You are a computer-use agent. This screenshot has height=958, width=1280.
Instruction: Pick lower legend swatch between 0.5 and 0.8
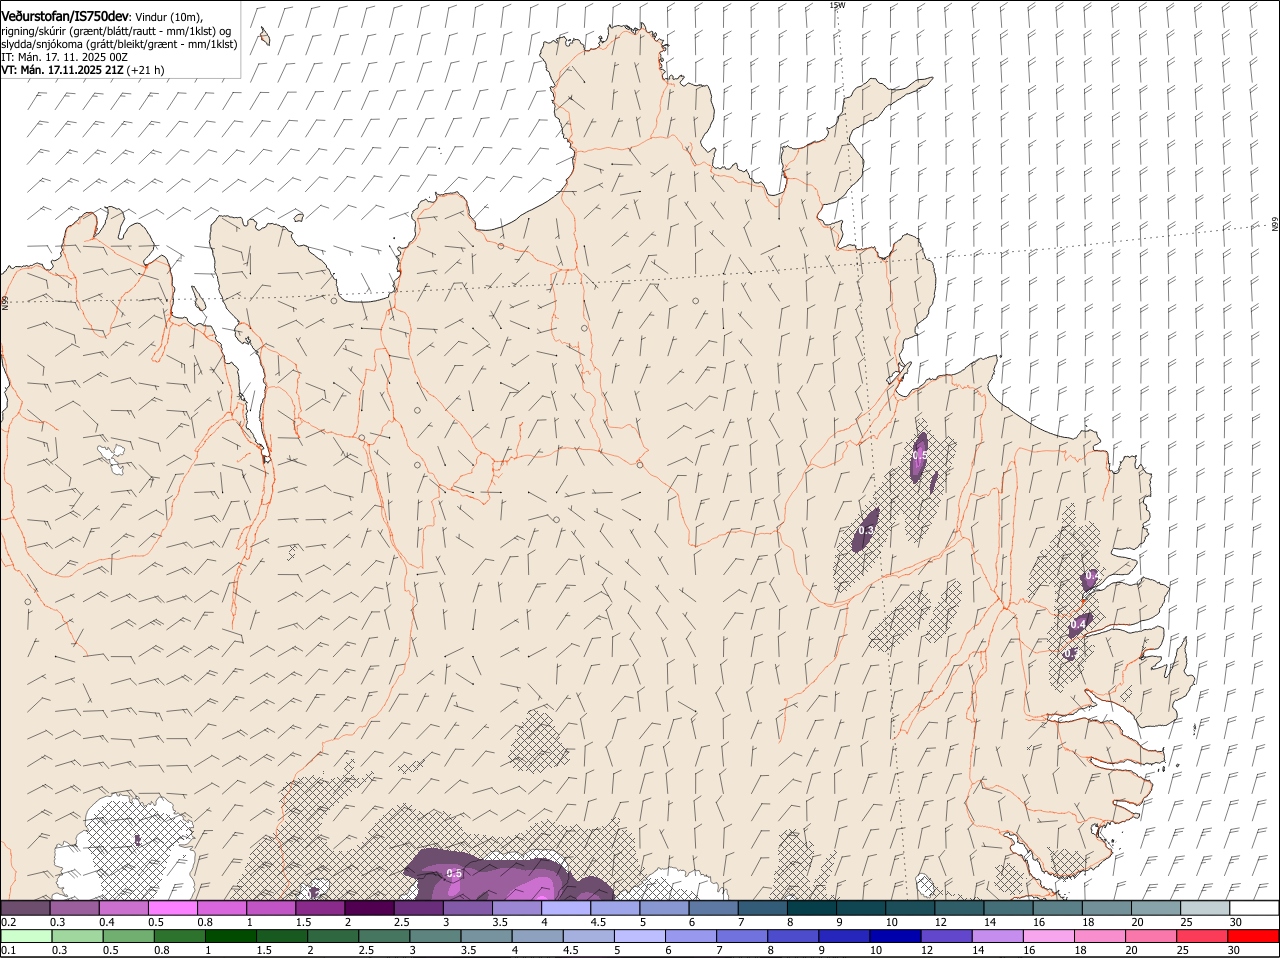pyautogui.click(x=129, y=936)
